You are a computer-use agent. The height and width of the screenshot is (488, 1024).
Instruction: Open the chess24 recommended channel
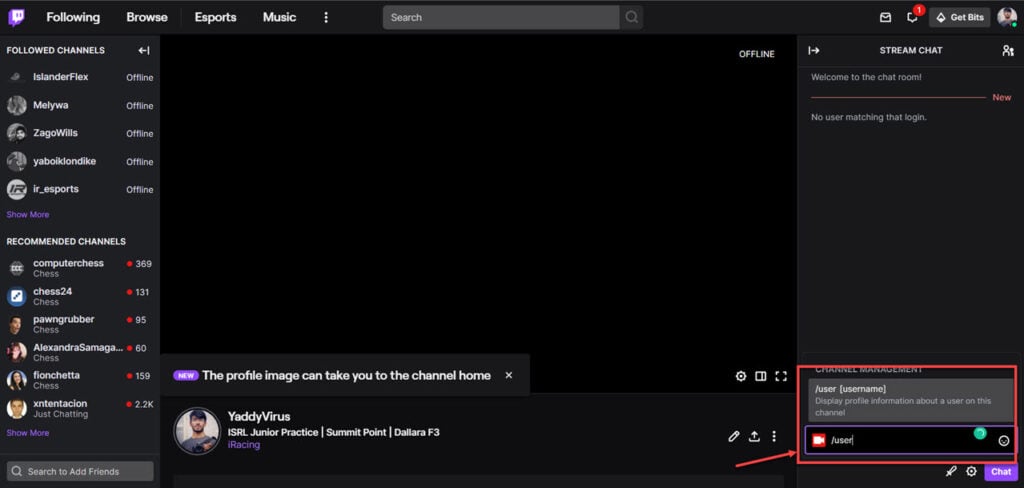pos(80,296)
